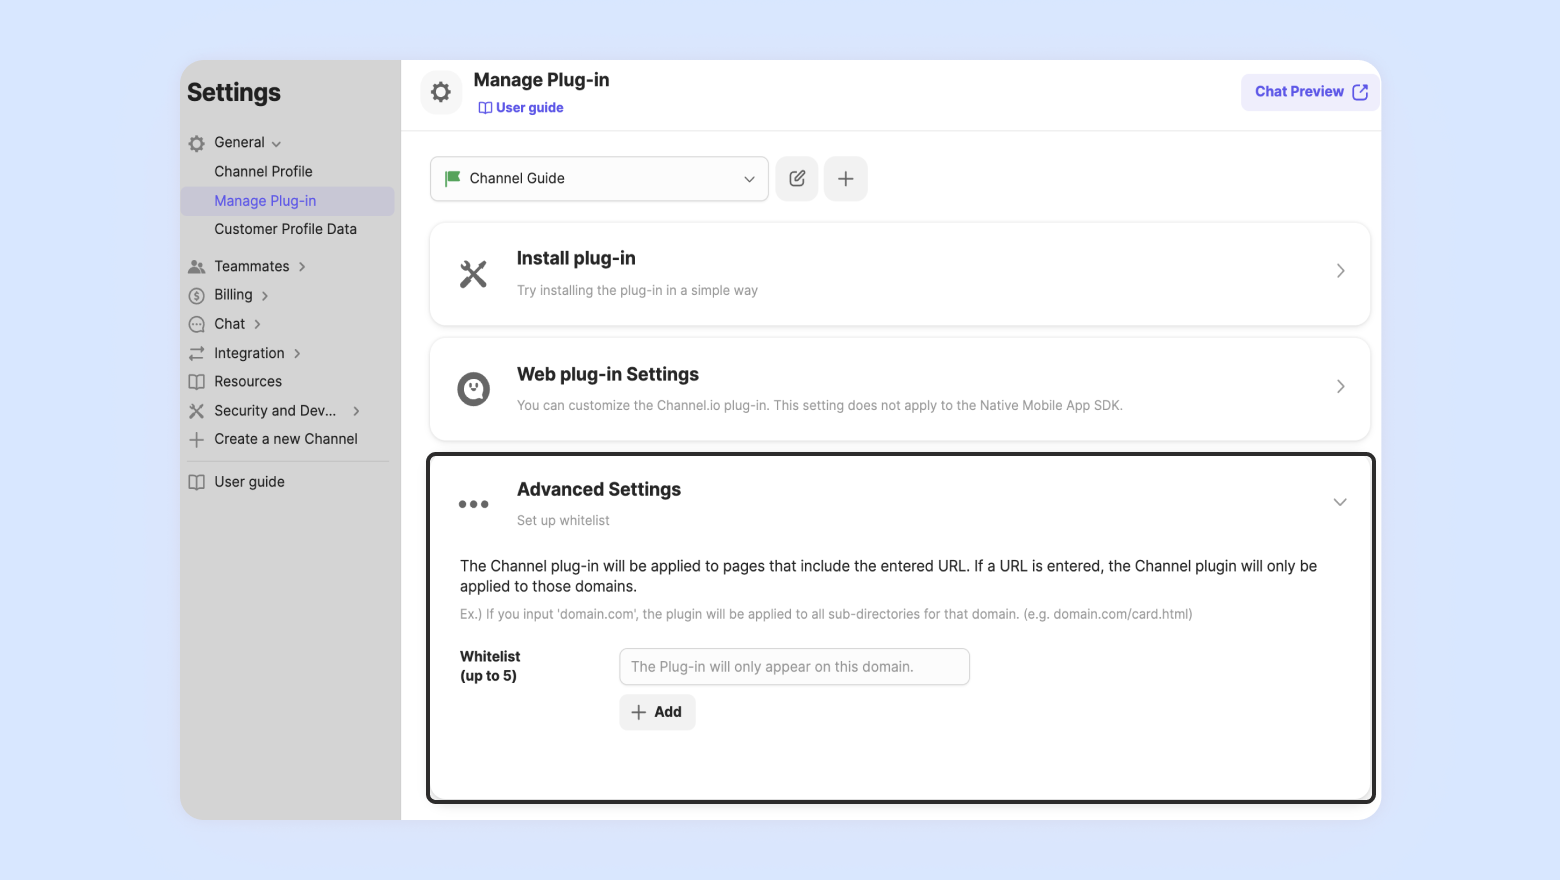Expand the Teammates sidebar section
This screenshot has height=880, width=1560.
coord(252,267)
